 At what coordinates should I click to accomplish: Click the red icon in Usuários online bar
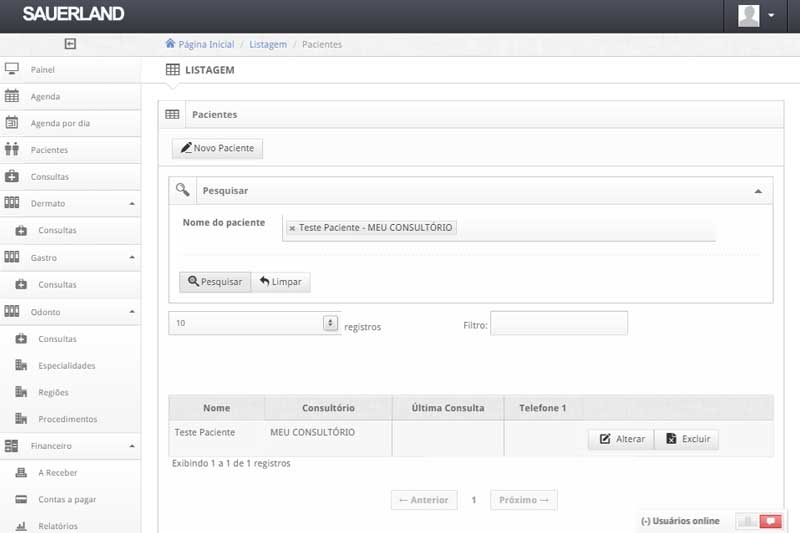[770, 521]
